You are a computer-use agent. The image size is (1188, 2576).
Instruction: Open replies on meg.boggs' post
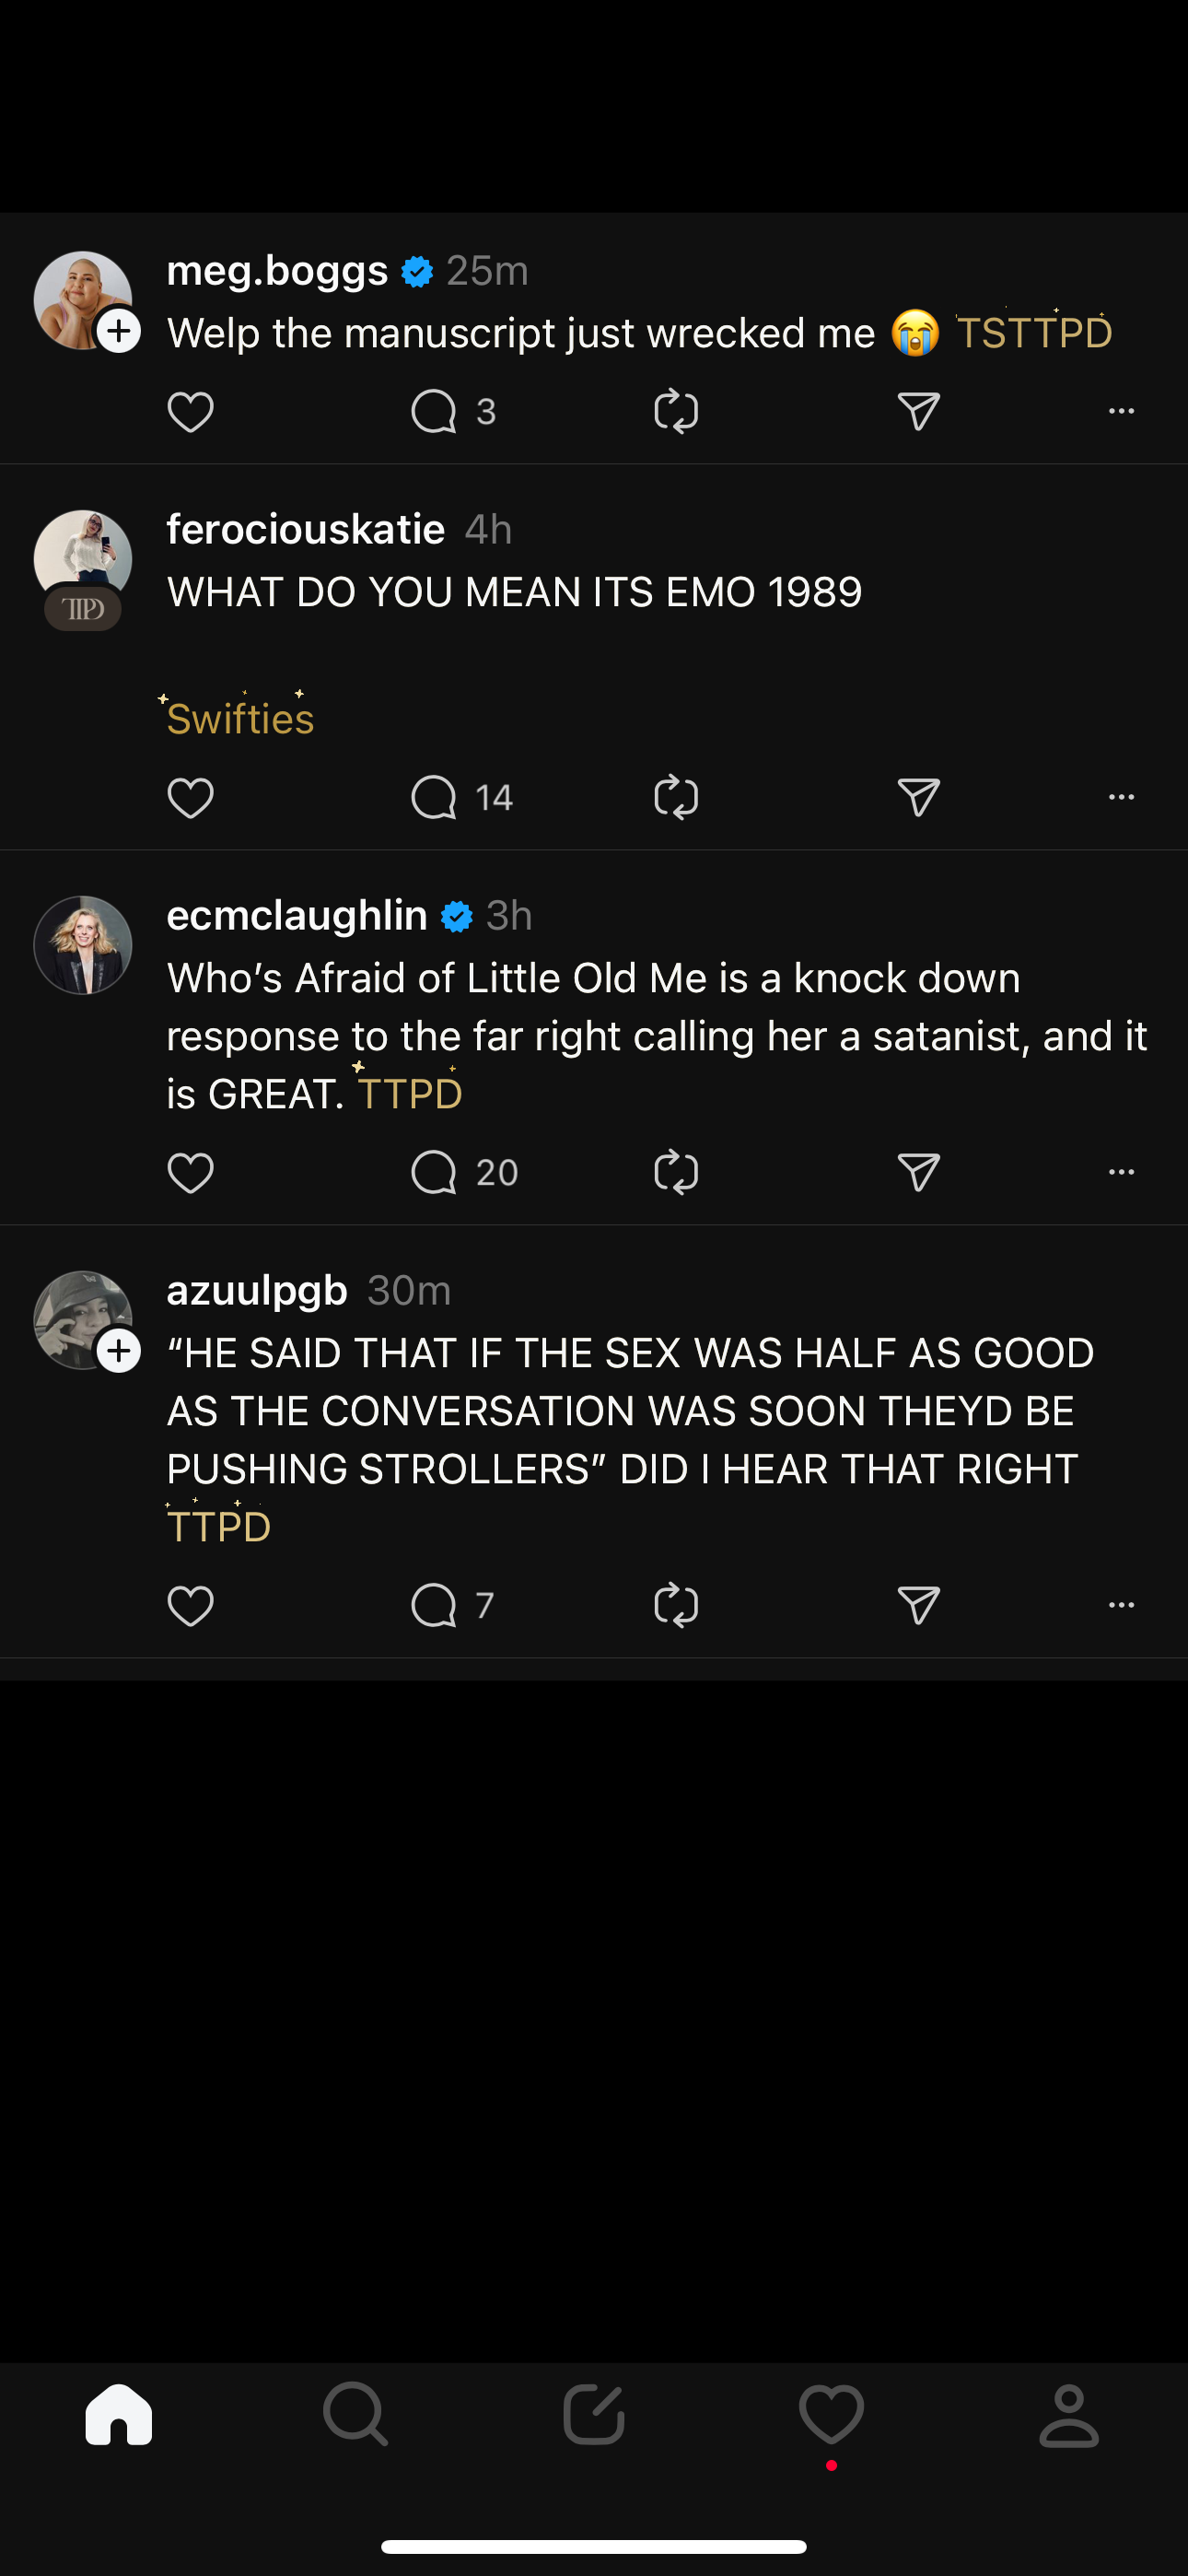coord(434,412)
